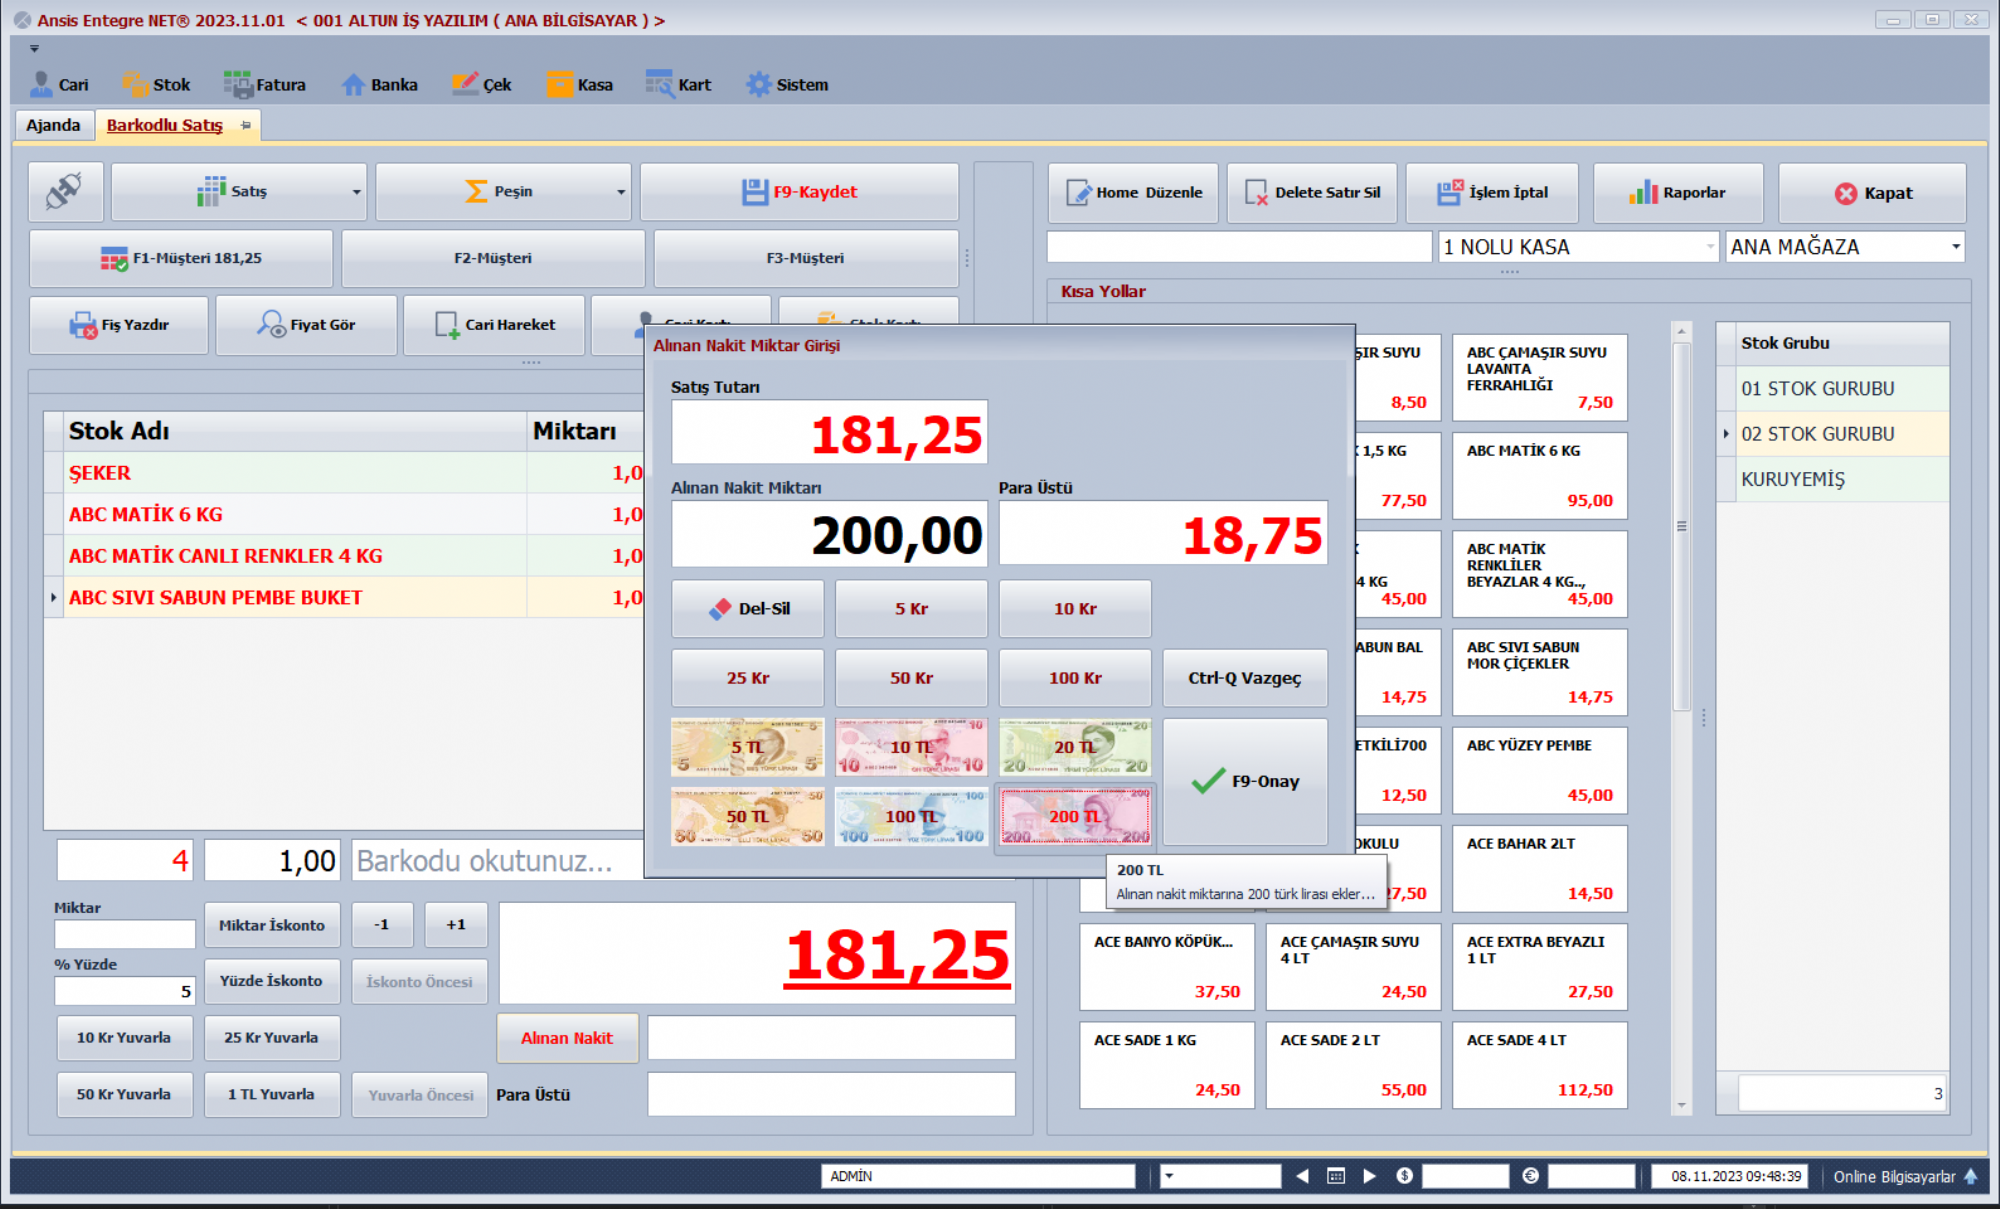
Task: Click İşlem İptal icon
Action: pos(1450,192)
